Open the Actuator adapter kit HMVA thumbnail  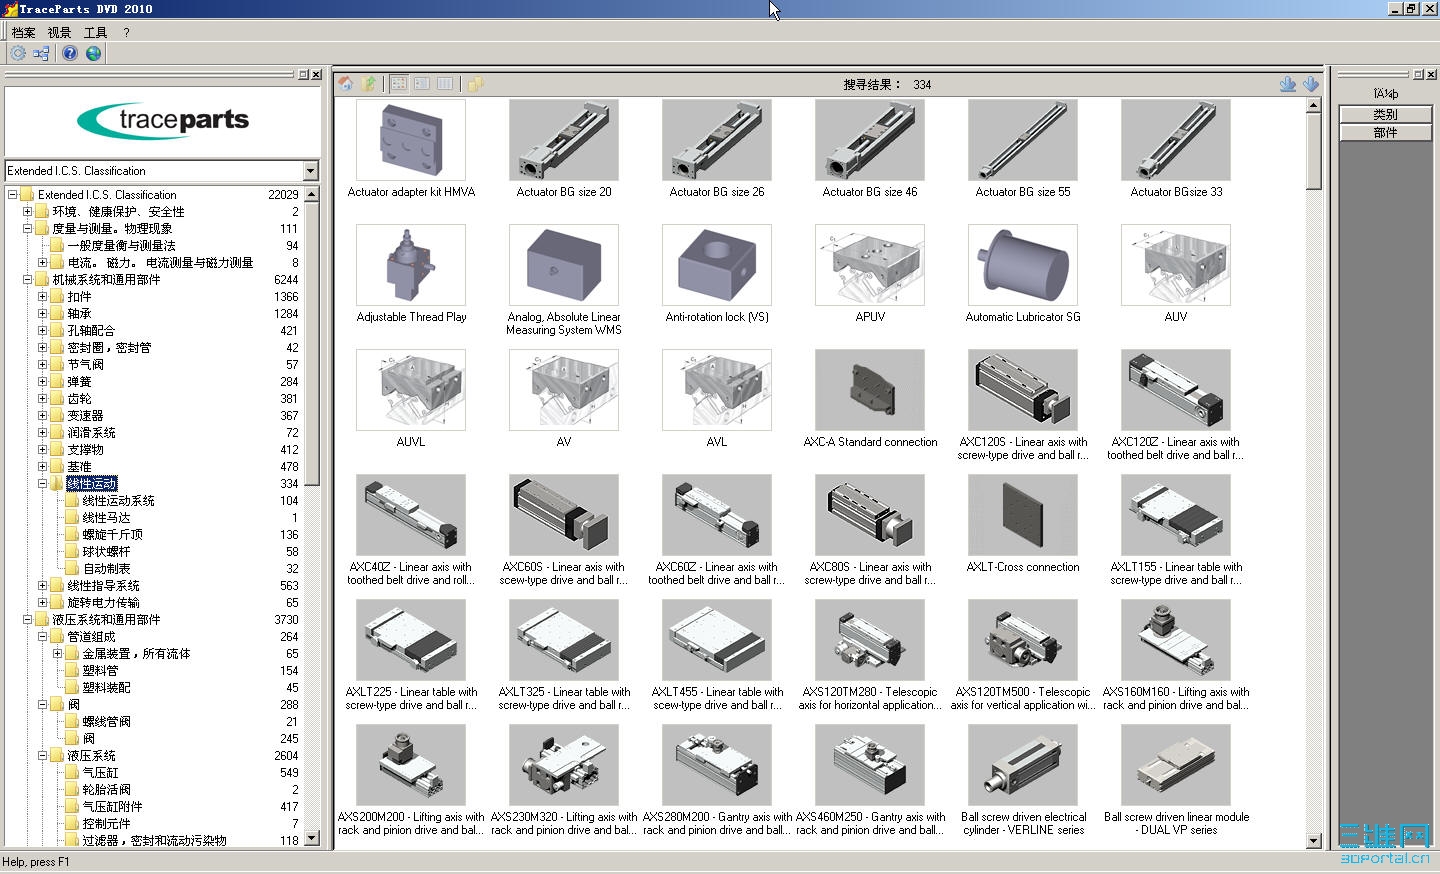(x=411, y=140)
